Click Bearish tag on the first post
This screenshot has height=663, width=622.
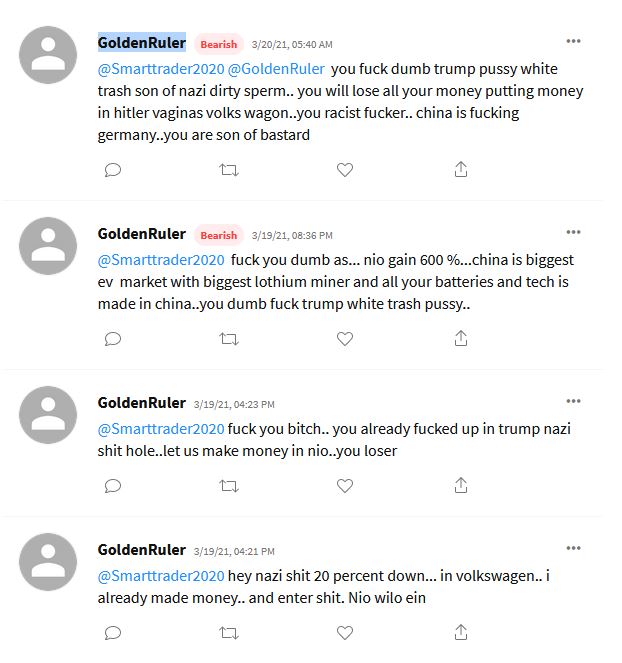[x=218, y=44]
